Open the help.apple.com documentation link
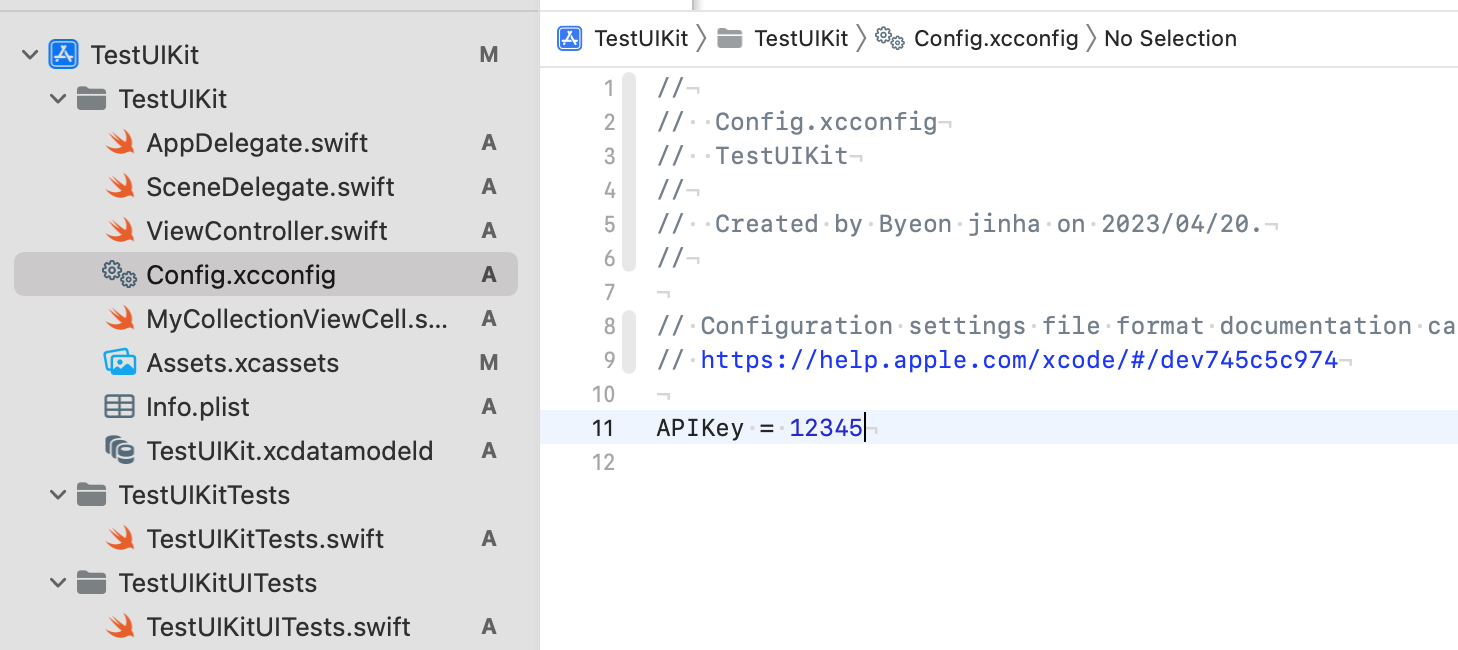 click(x=1019, y=360)
